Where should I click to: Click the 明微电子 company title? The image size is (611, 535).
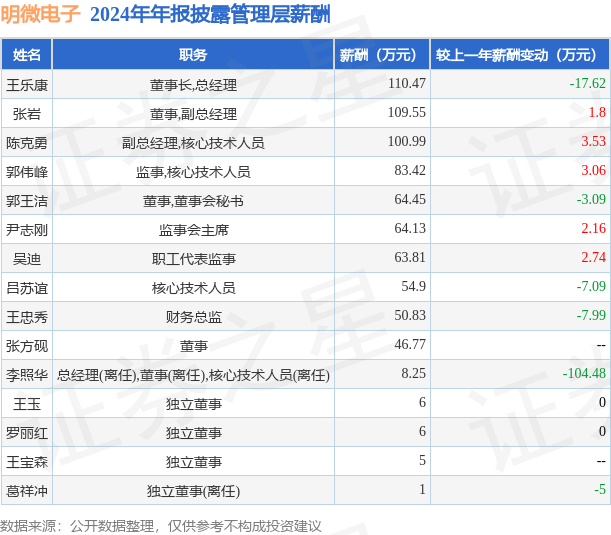coord(40,14)
